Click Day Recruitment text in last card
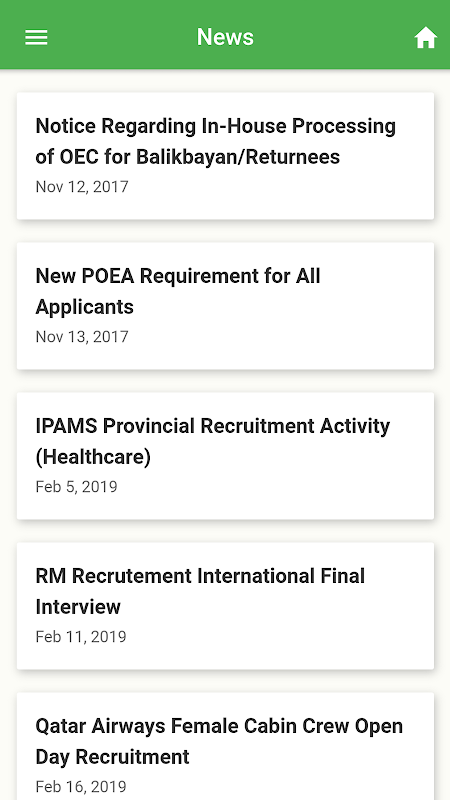This screenshot has width=450, height=800. click(x=112, y=757)
